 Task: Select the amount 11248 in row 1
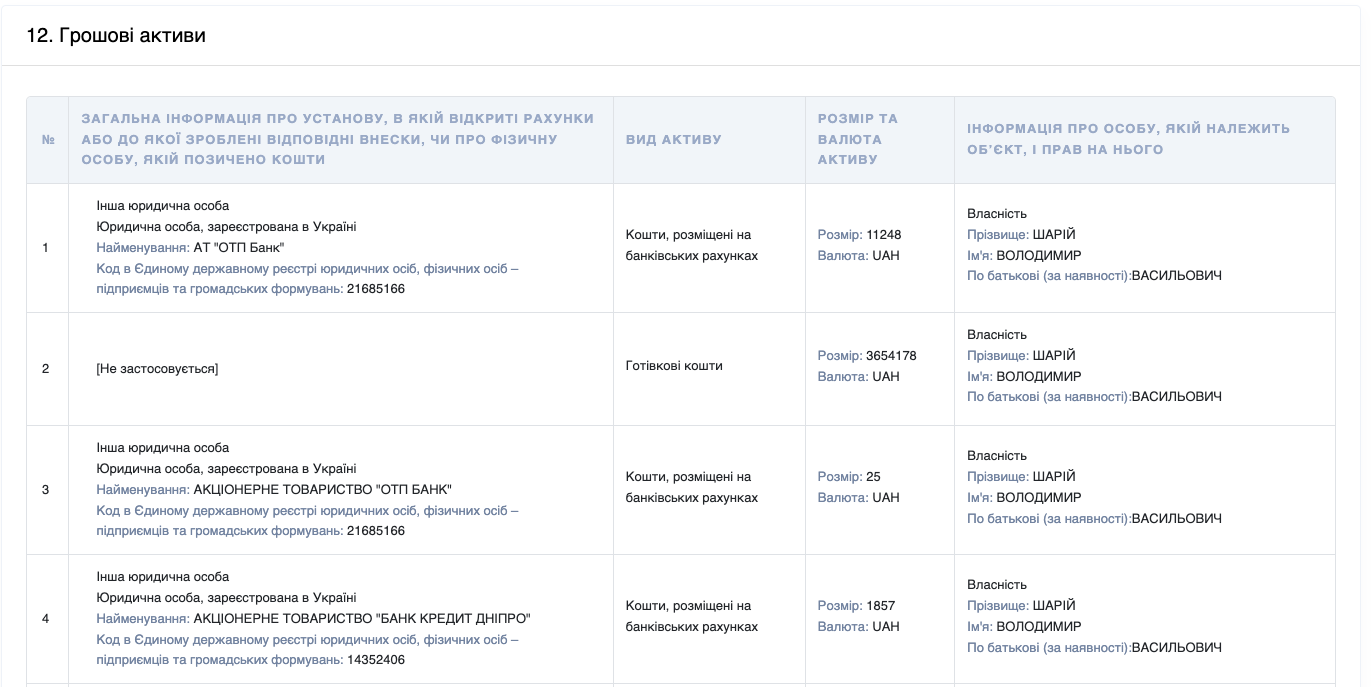click(884, 235)
